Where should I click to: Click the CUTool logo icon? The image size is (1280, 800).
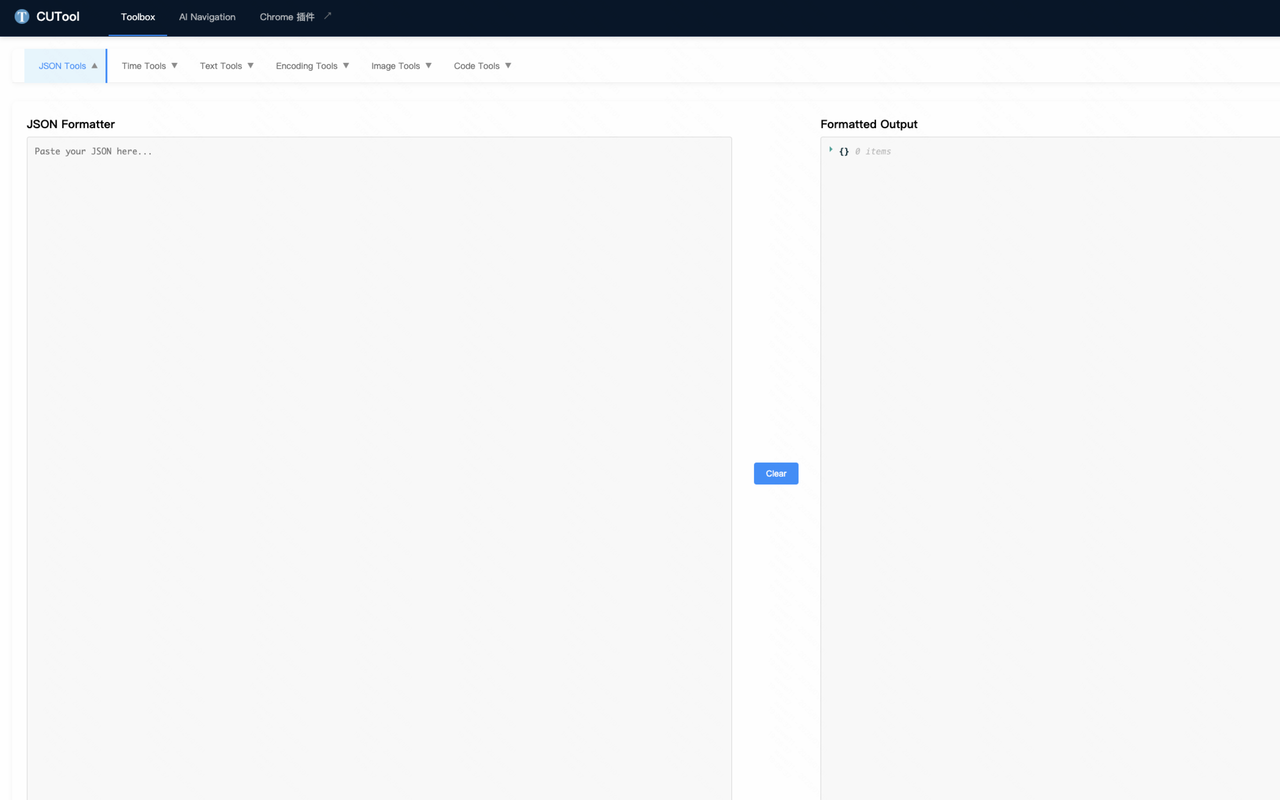tap(22, 17)
